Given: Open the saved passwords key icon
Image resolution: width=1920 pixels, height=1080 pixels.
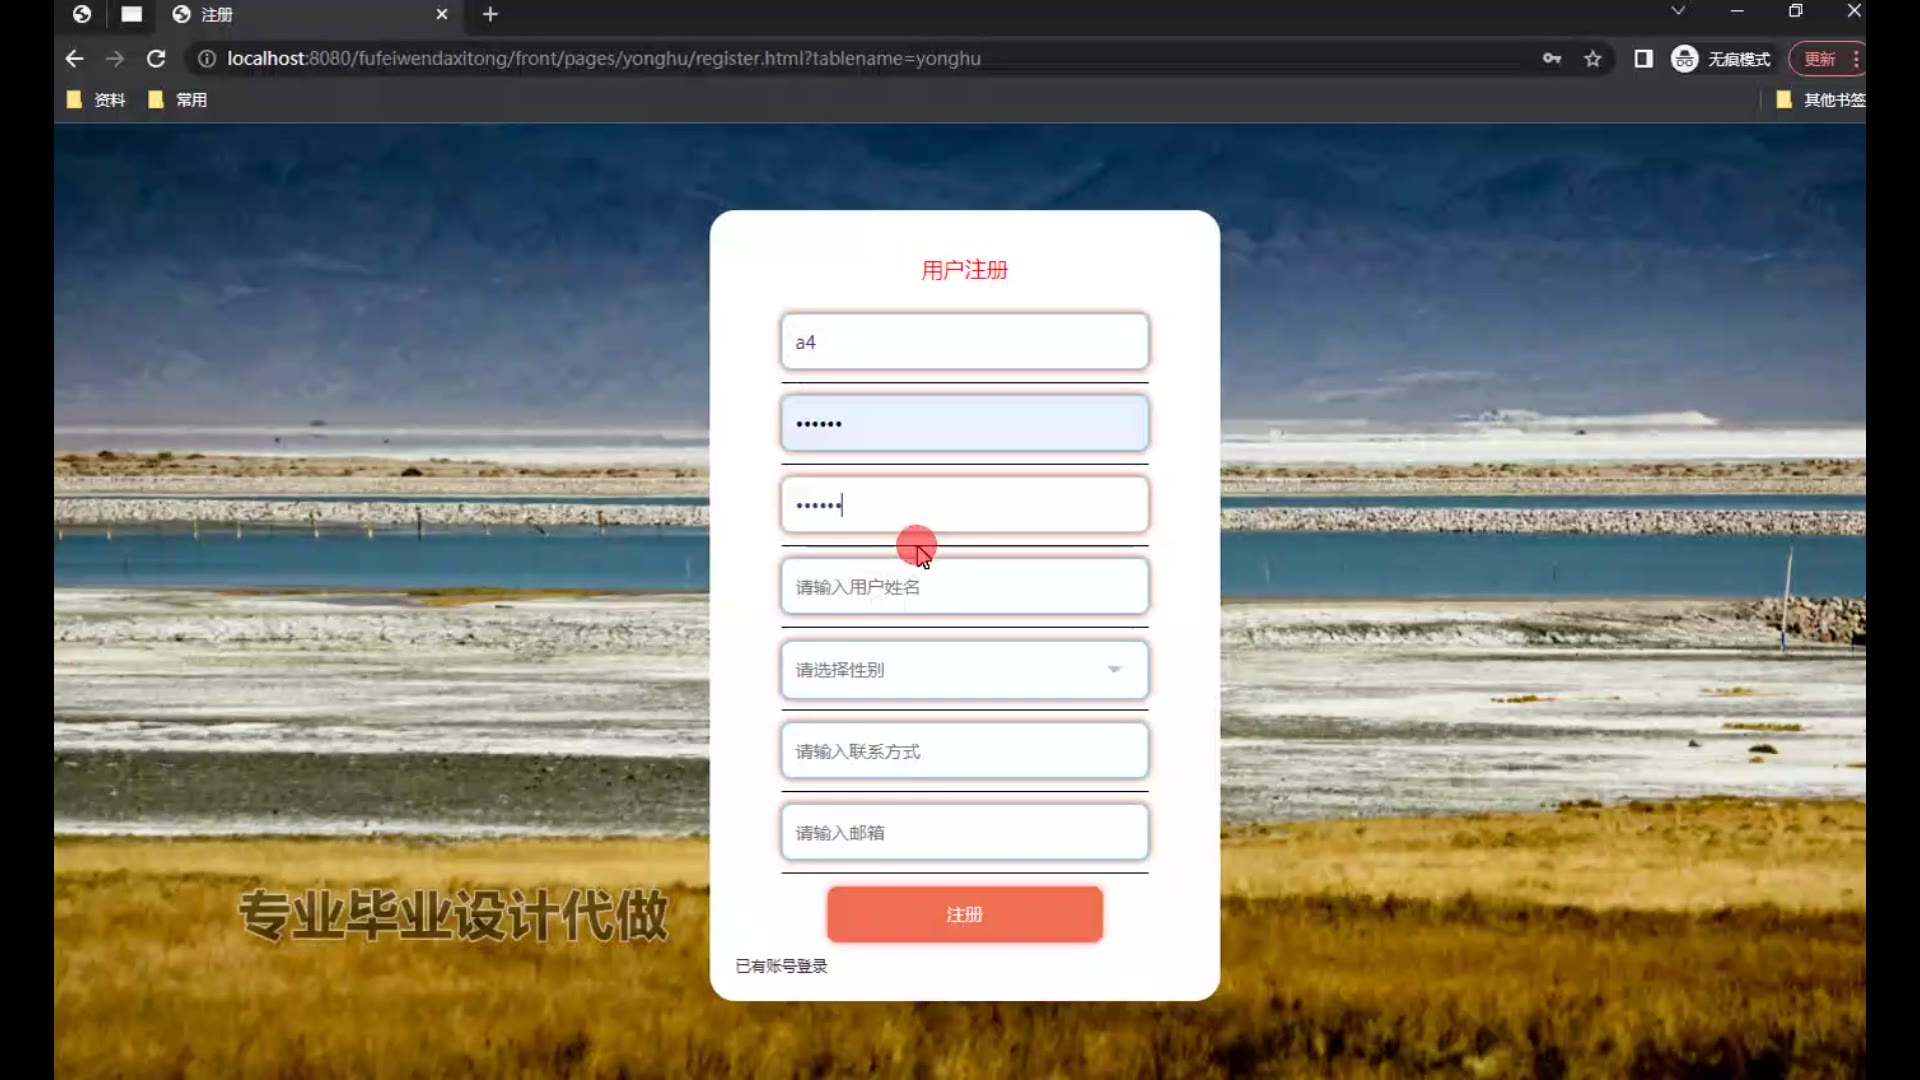Looking at the screenshot, I should (x=1551, y=59).
